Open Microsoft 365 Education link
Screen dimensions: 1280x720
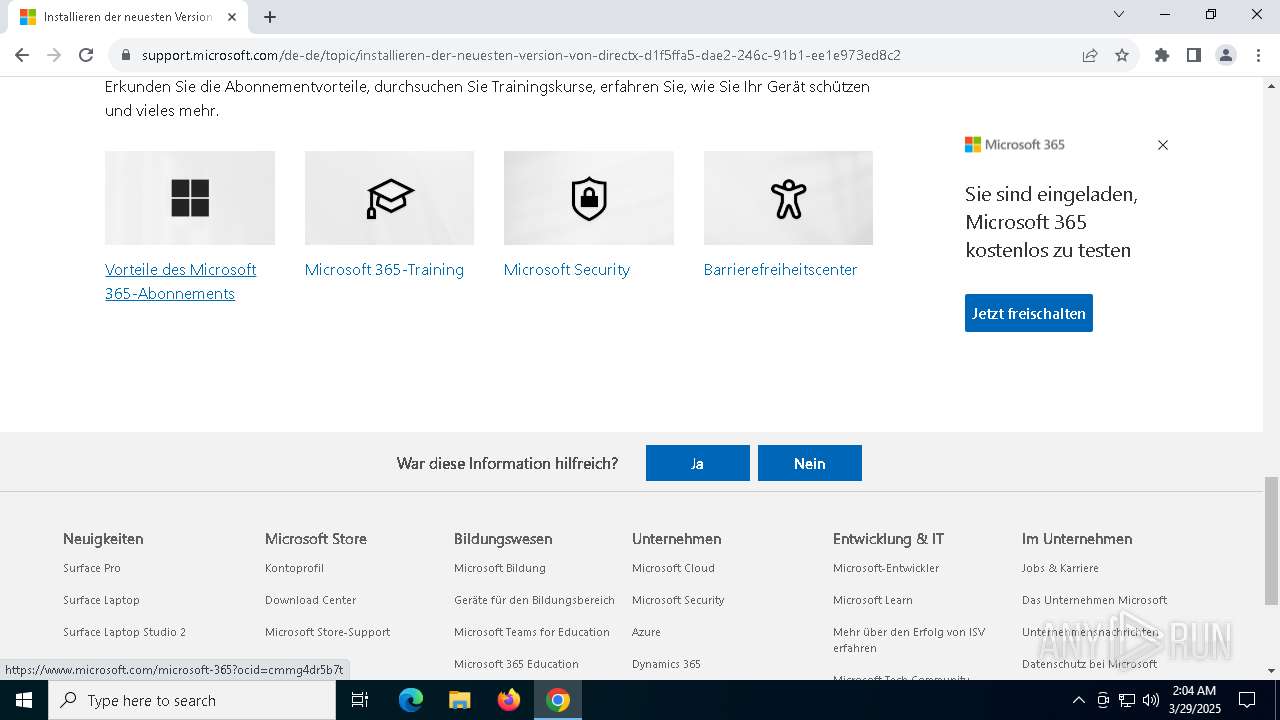516,664
